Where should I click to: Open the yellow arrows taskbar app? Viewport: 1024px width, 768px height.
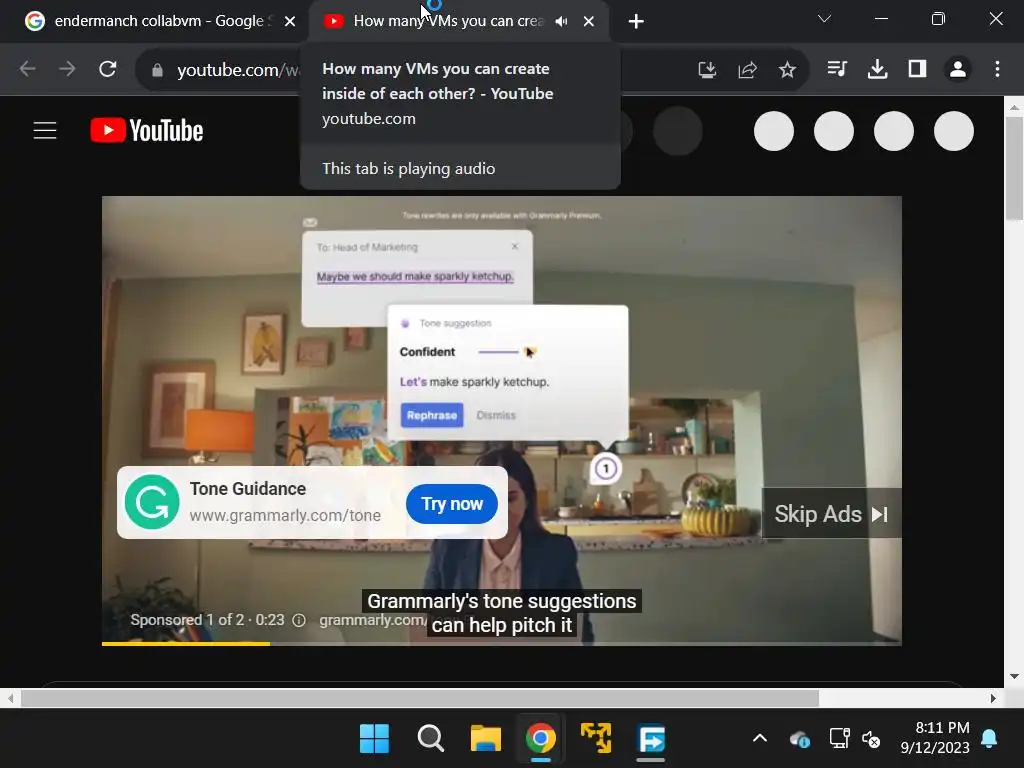tap(596, 739)
